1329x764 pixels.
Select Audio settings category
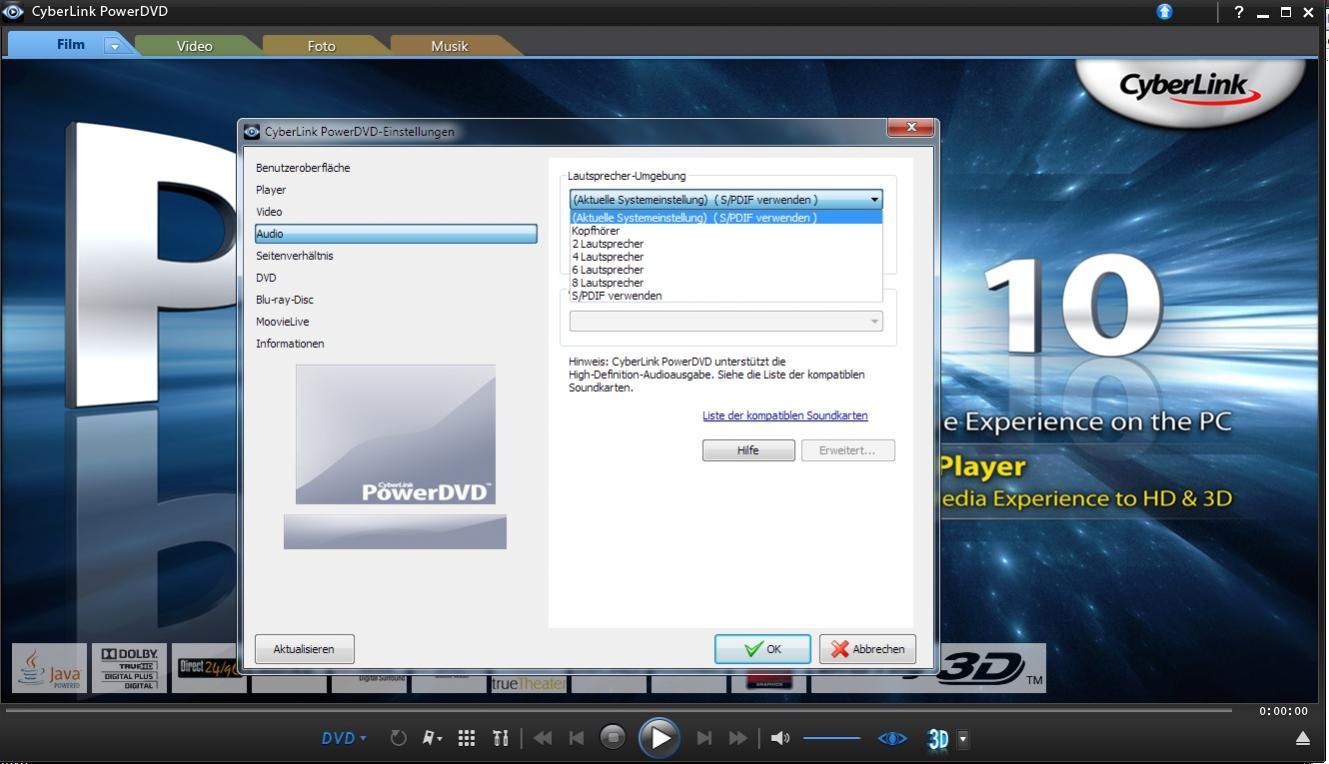396,234
